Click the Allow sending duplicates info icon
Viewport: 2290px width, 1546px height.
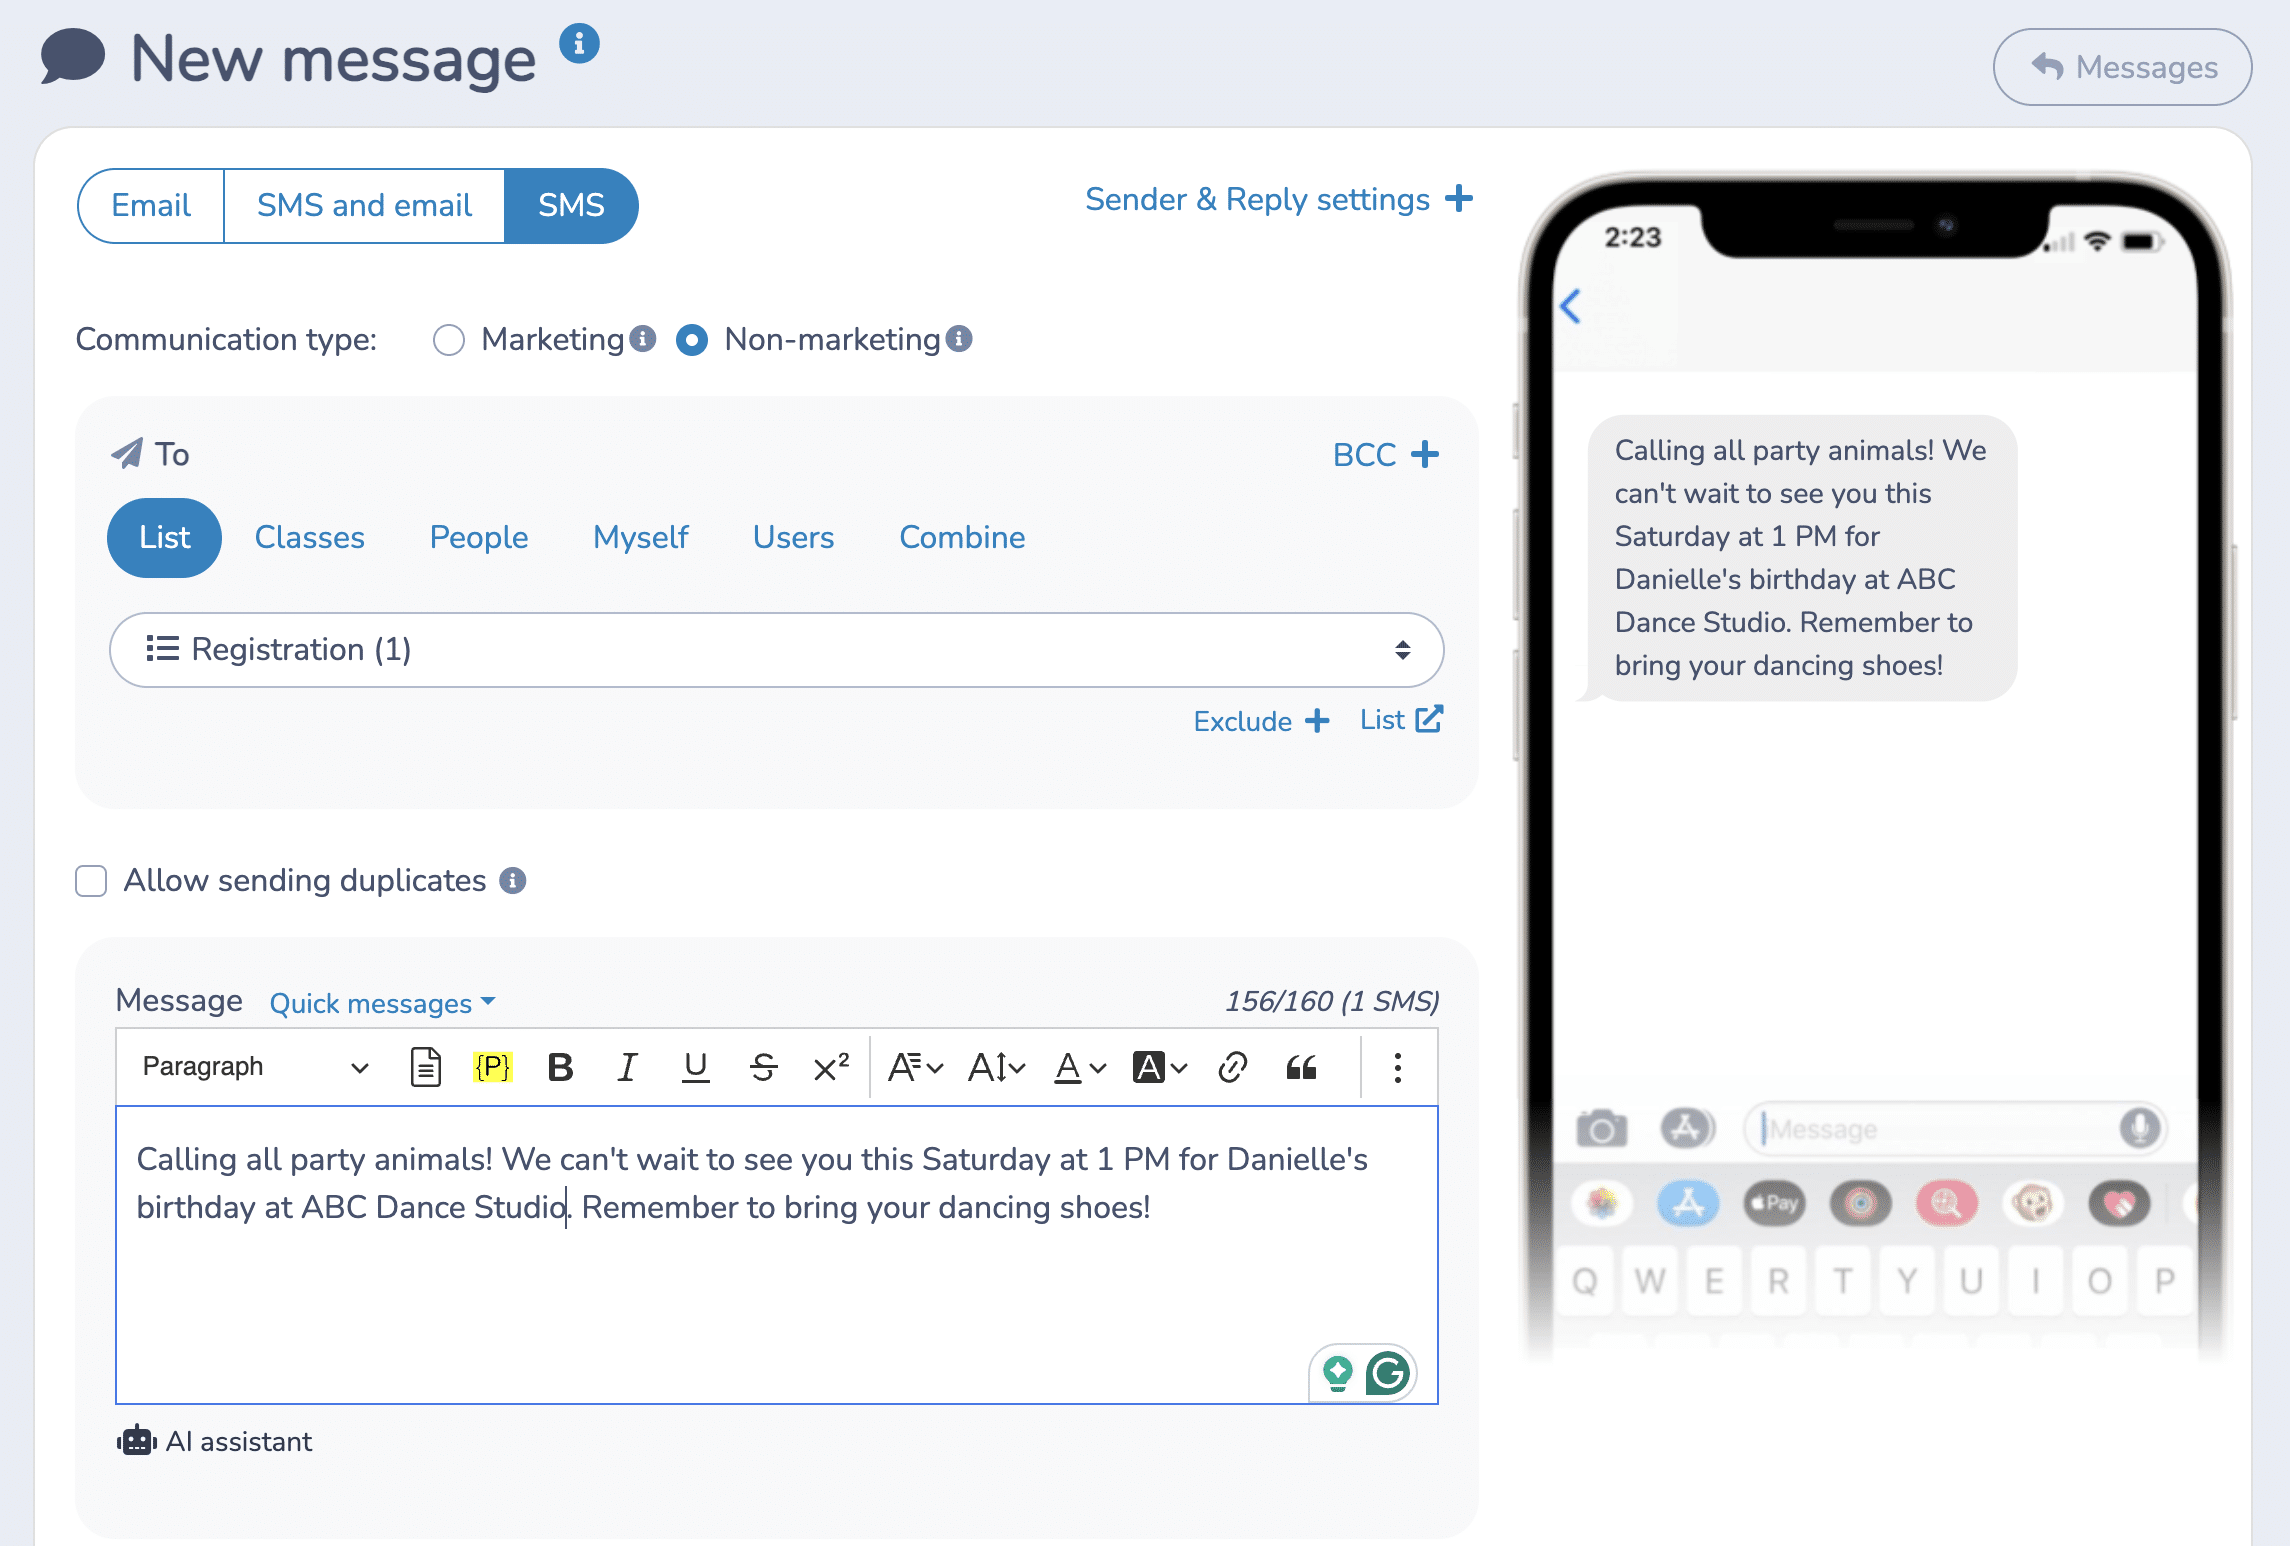coord(513,880)
